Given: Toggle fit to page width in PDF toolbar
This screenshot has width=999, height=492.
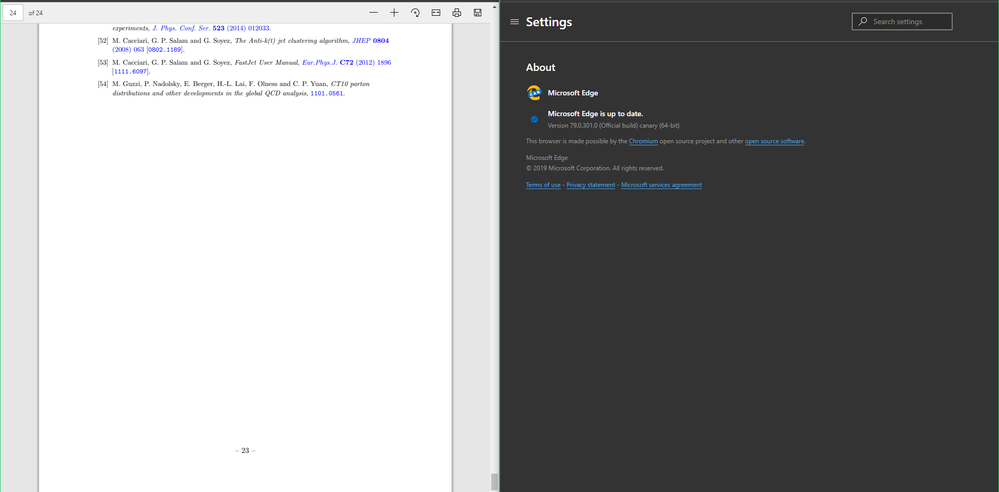Looking at the screenshot, I should pyautogui.click(x=436, y=13).
